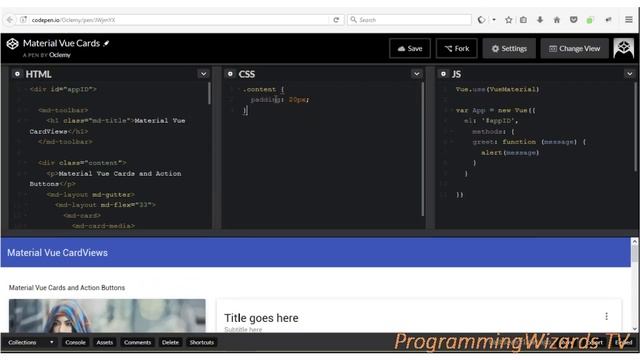Click the browser URL address bar
The width and height of the screenshot is (640, 360).
pos(180,20)
